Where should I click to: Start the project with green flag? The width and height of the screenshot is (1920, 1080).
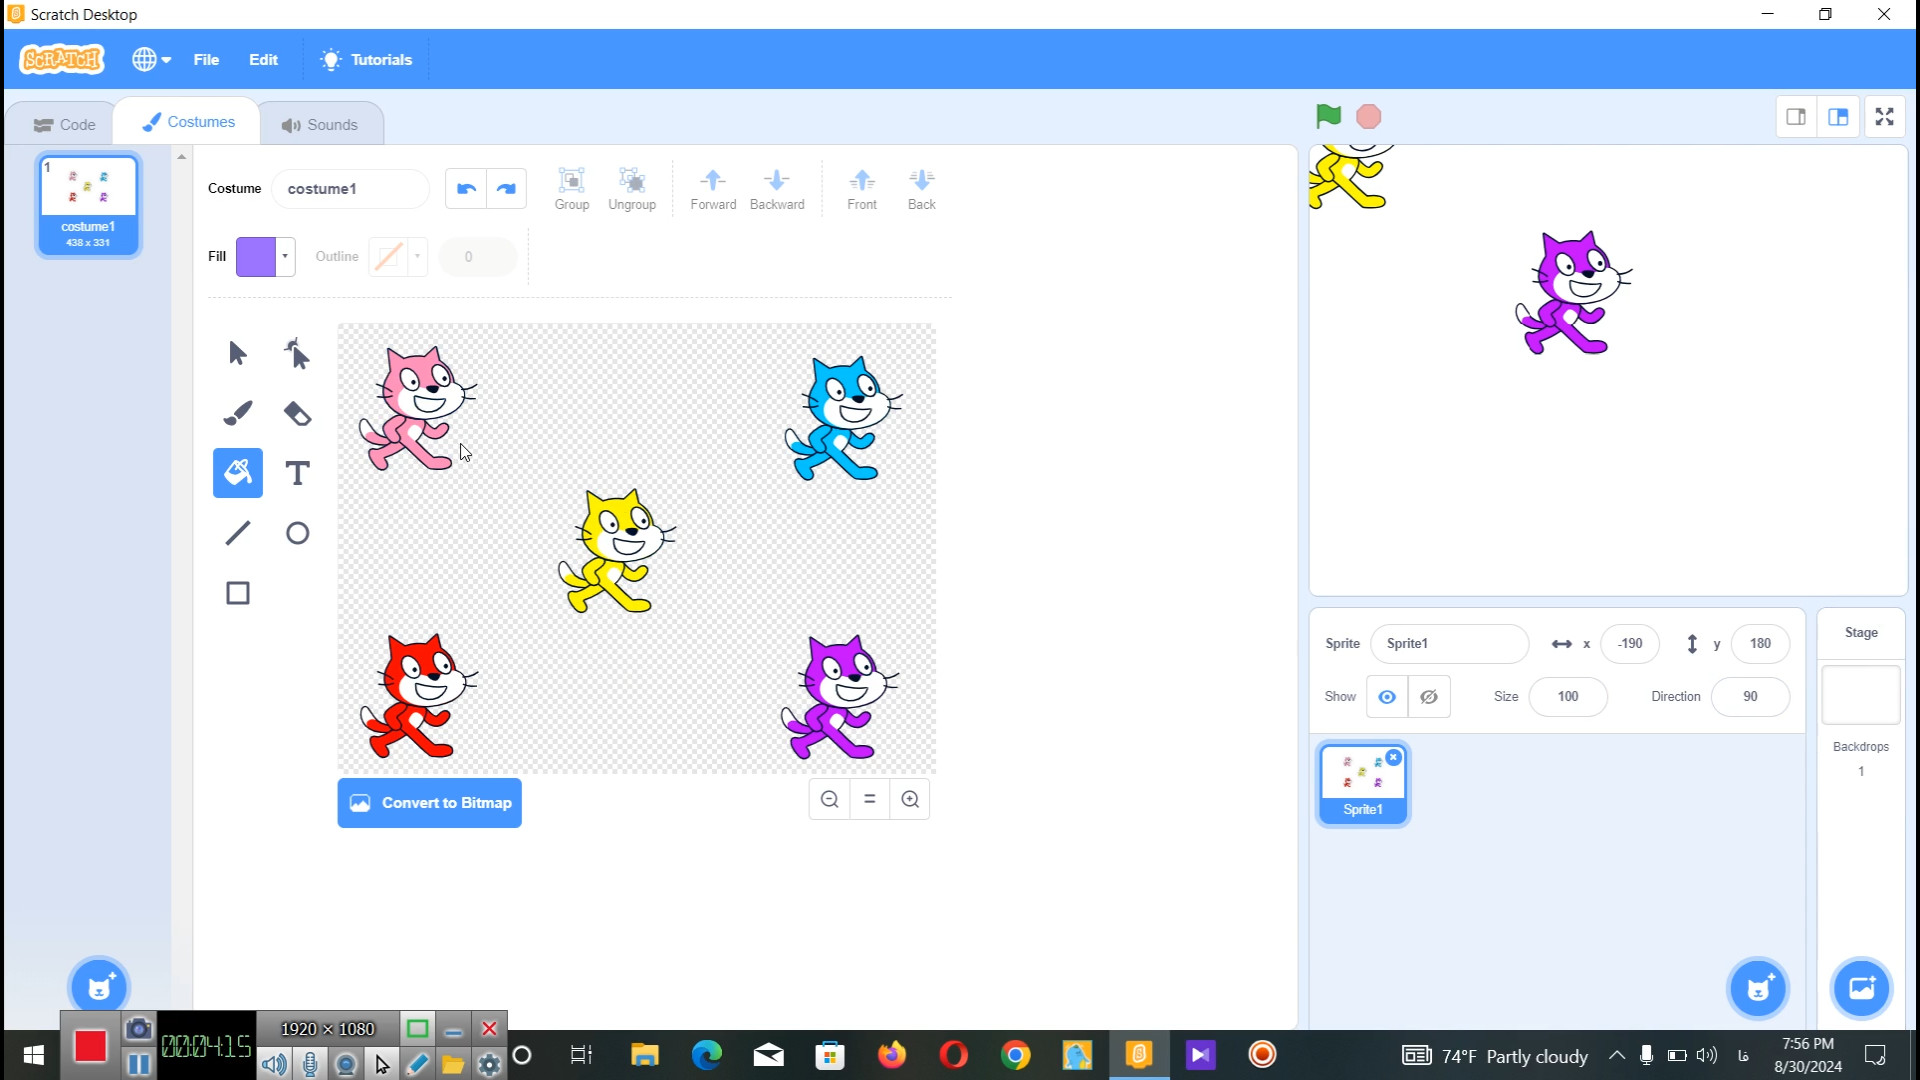pos(1329,117)
